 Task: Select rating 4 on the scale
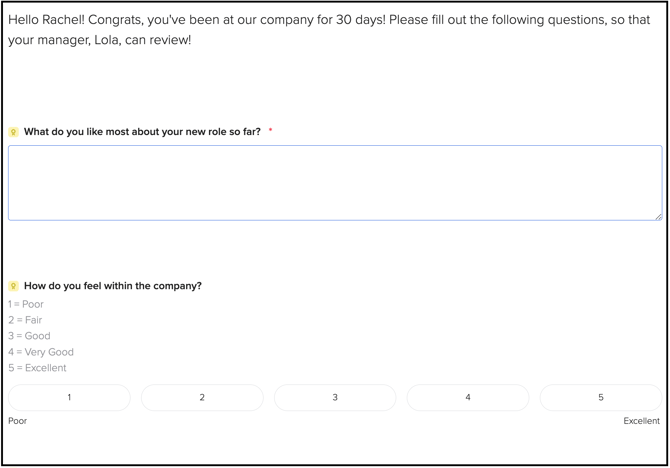(x=468, y=398)
